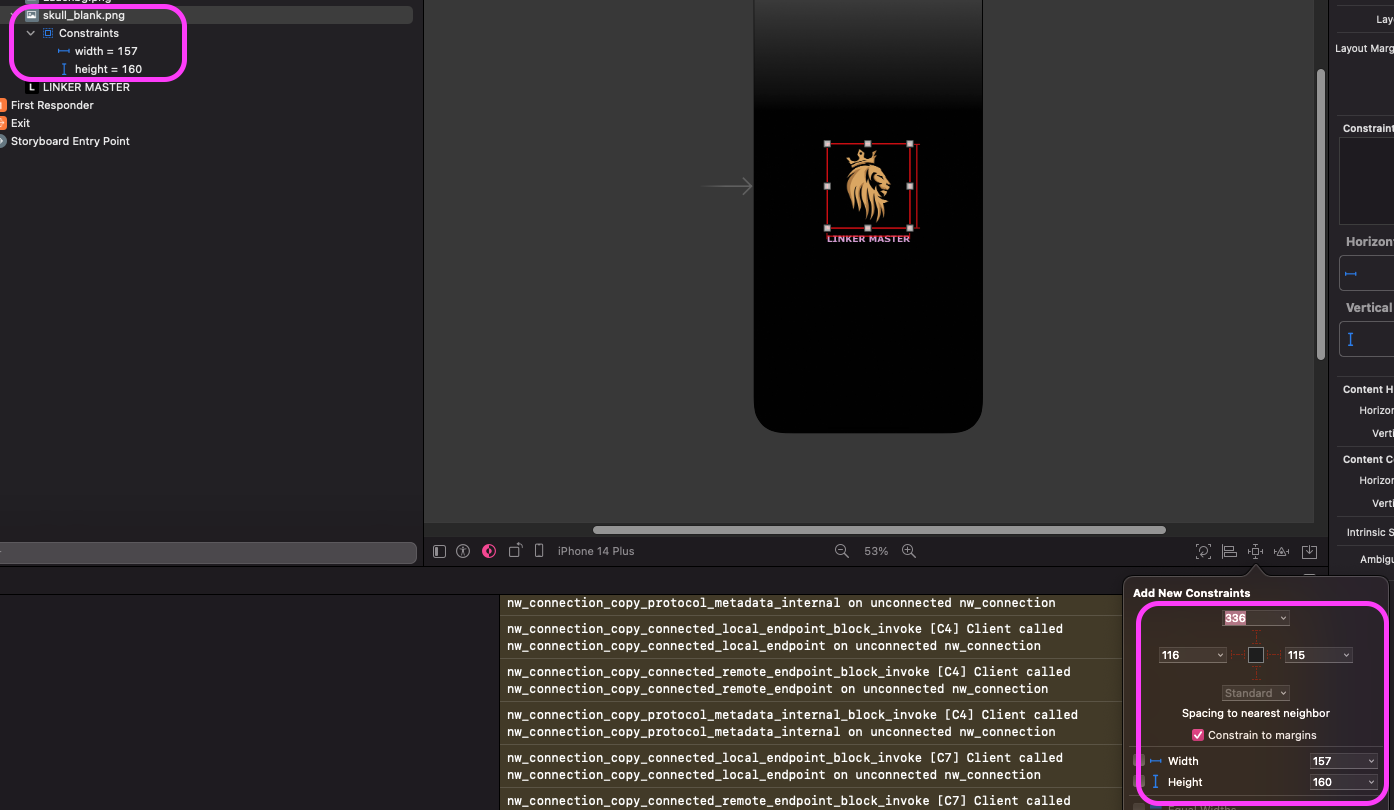This screenshot has height=810, width=1394.
Task: Select Storyboard Entry Point in outline
Action: 70,141
